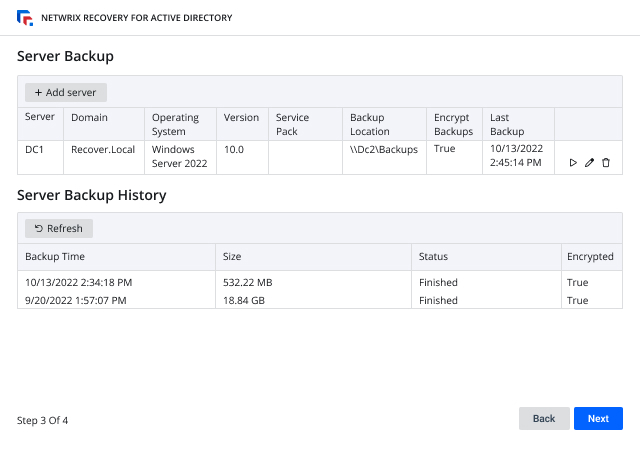
Task: Click Finished status of 9/20/2022 backup
Action: tap(438, 301)
